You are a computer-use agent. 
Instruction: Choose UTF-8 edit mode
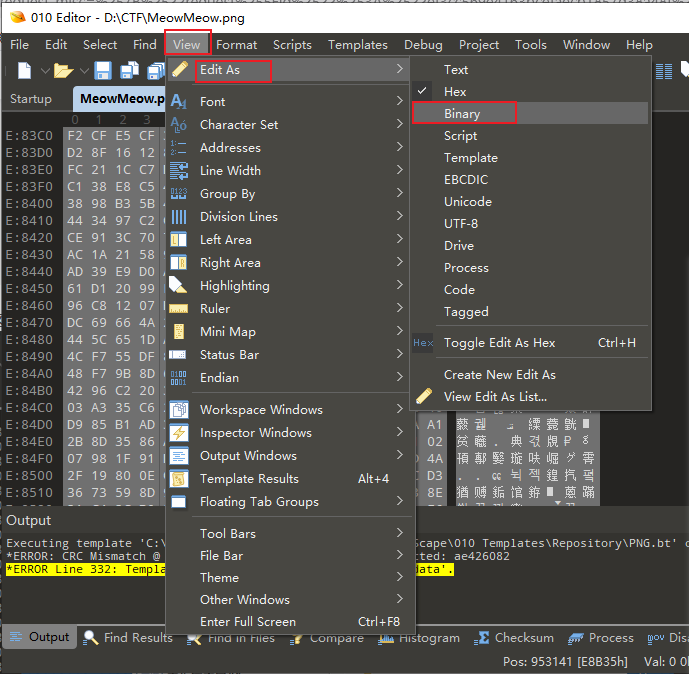point(530,224)
